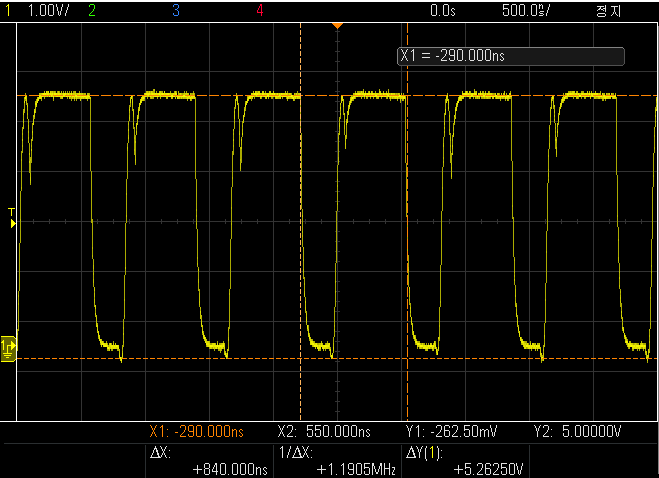Select the X1: -290.000ns cursor menu item
The image size is (659, 478).
[x=196, y=433]
